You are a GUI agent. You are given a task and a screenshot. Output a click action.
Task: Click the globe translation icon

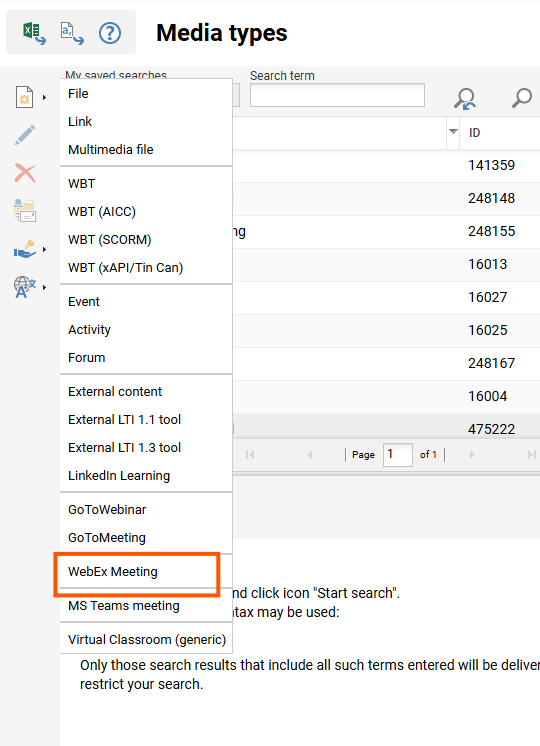coord(25,287)
